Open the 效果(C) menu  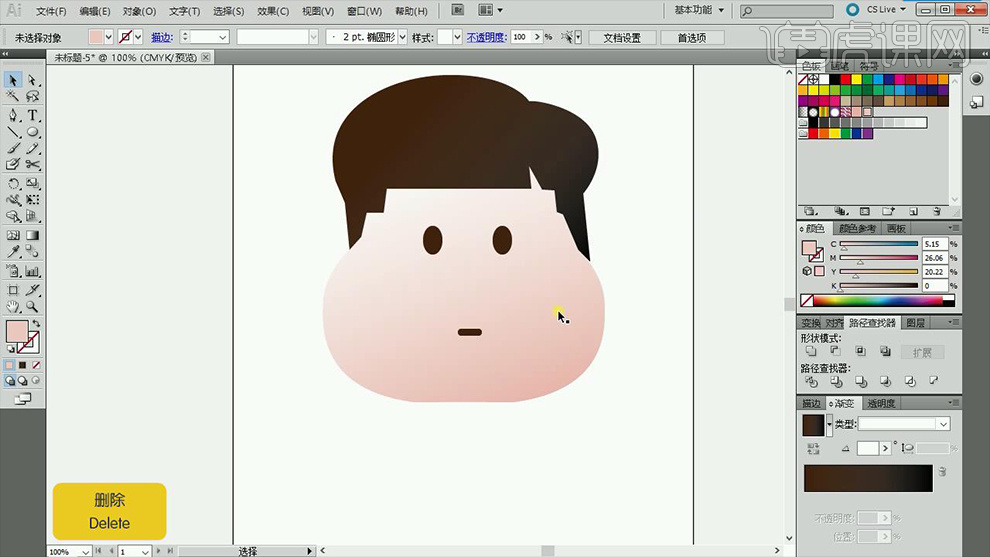(x=273, y=11)
